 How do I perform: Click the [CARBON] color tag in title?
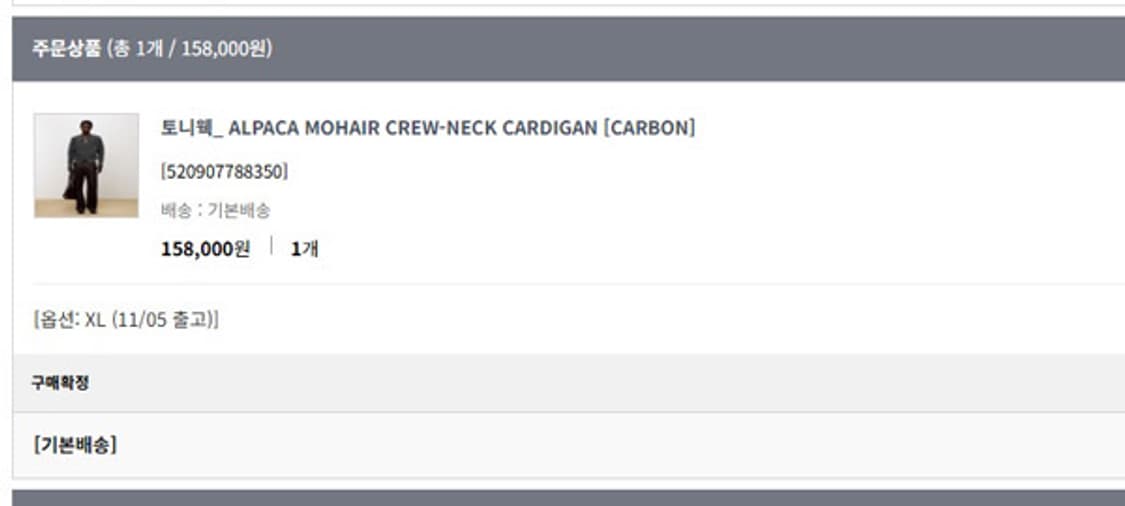[648, 128]
